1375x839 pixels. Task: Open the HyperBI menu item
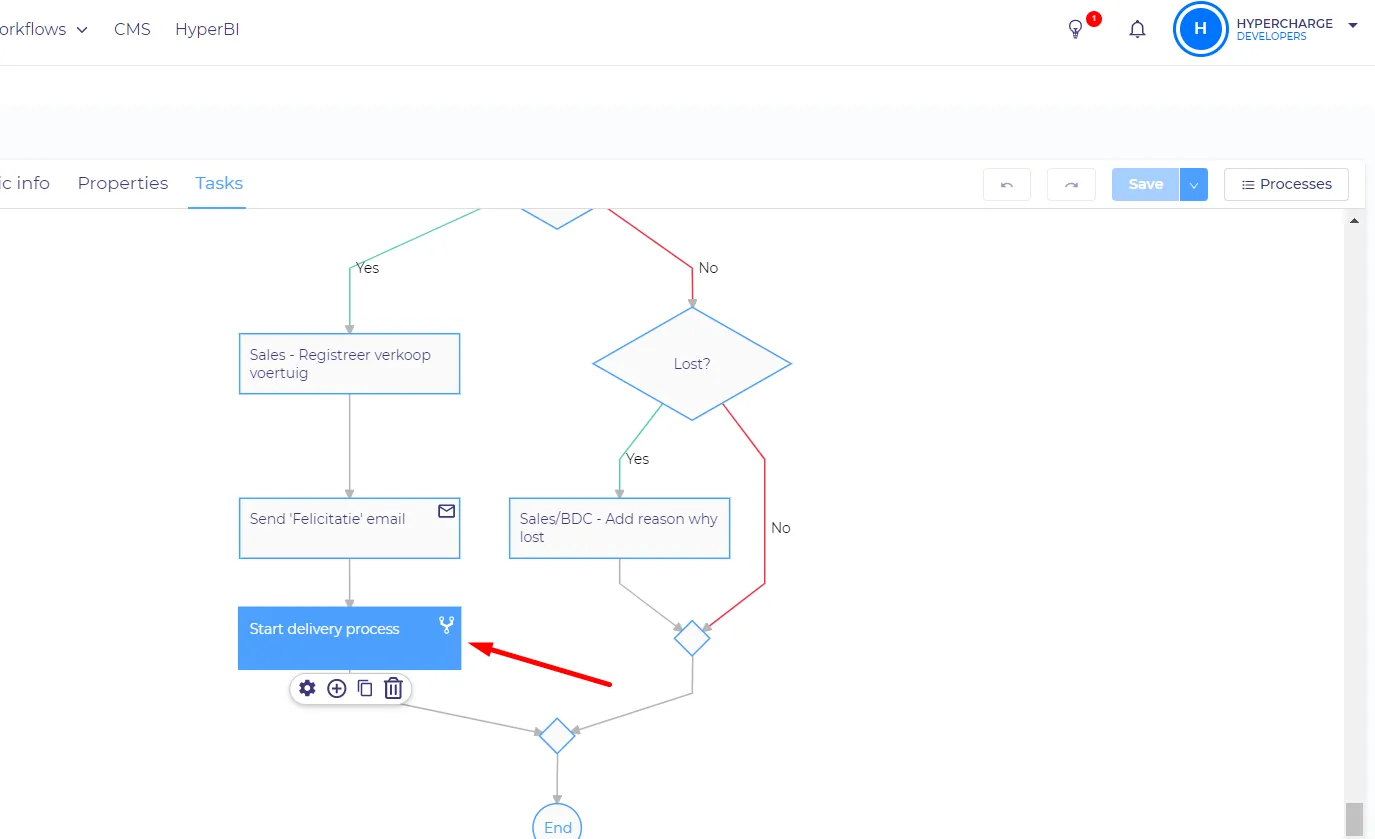207,29
